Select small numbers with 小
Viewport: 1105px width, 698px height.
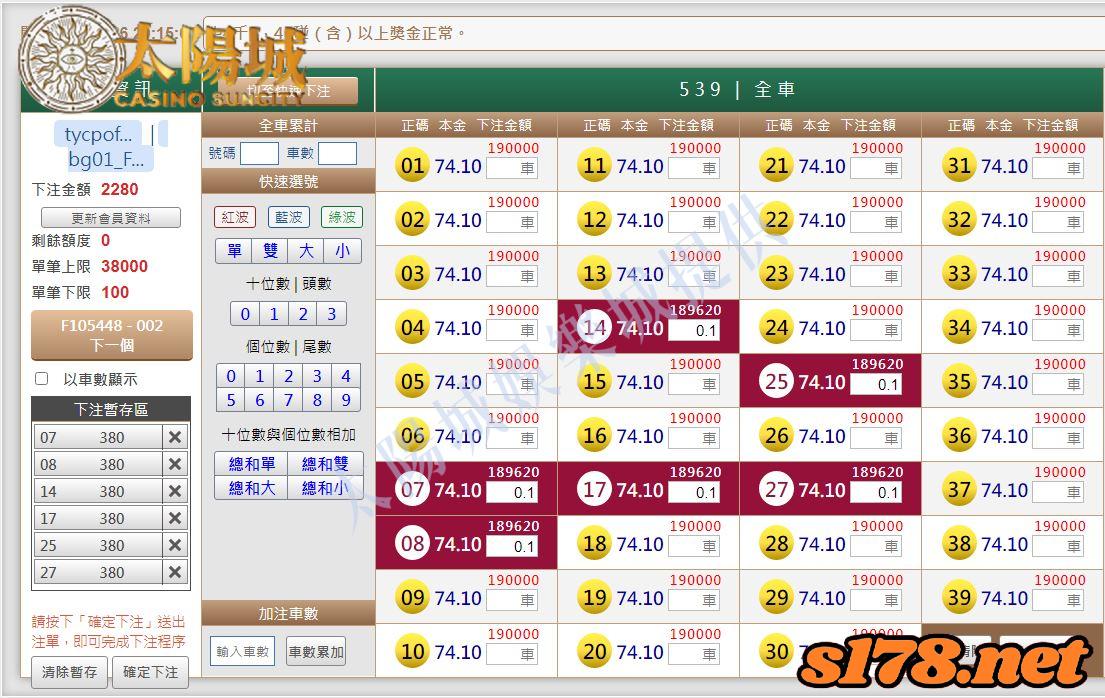tap(342, 251)
